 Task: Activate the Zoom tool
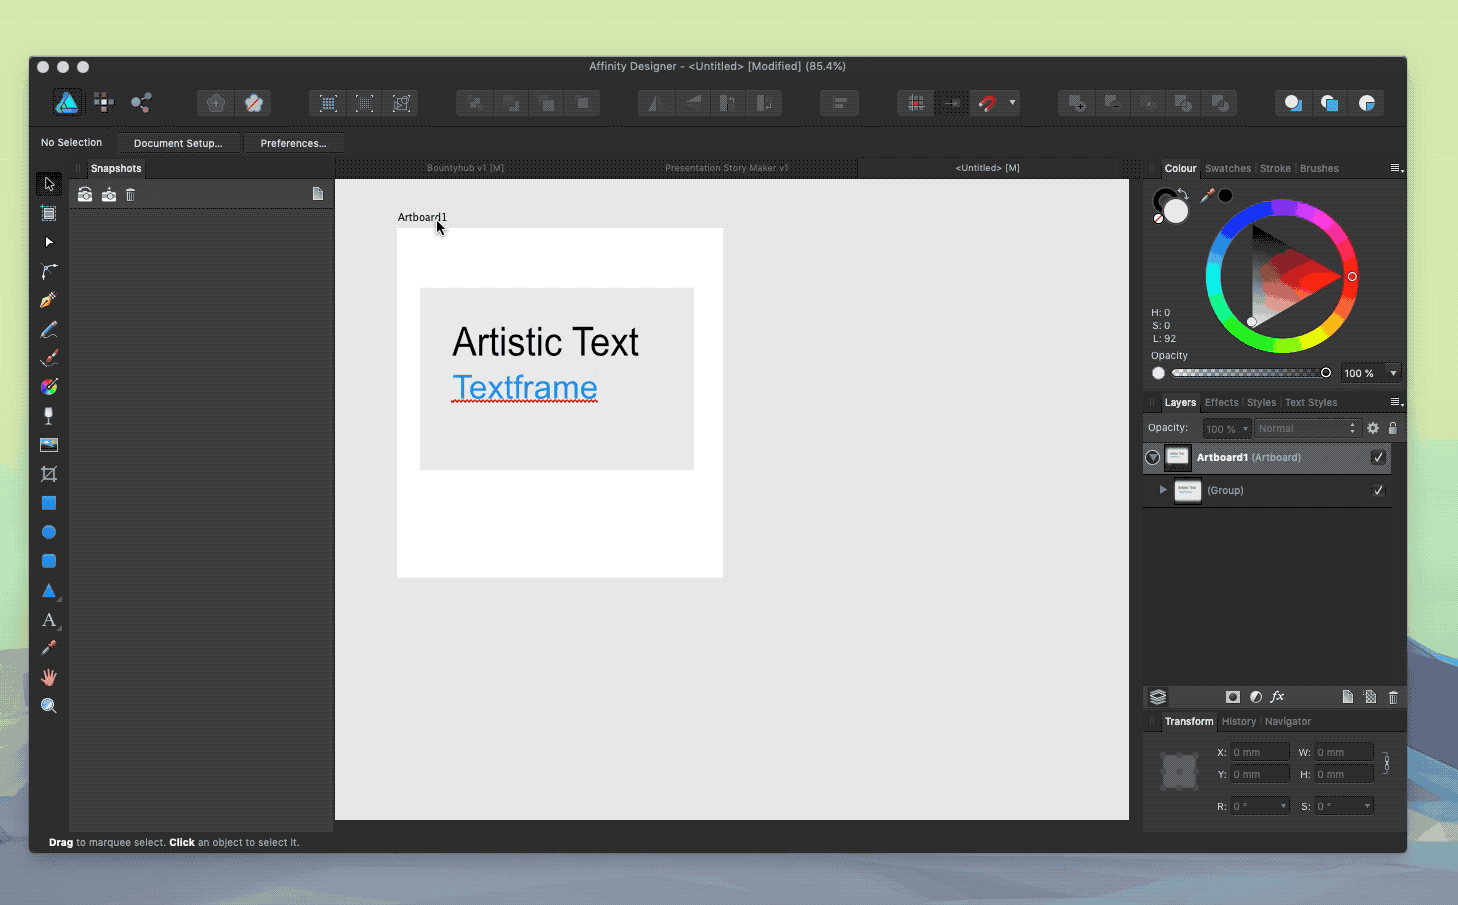pyautogui.click(x=48, y=705)
